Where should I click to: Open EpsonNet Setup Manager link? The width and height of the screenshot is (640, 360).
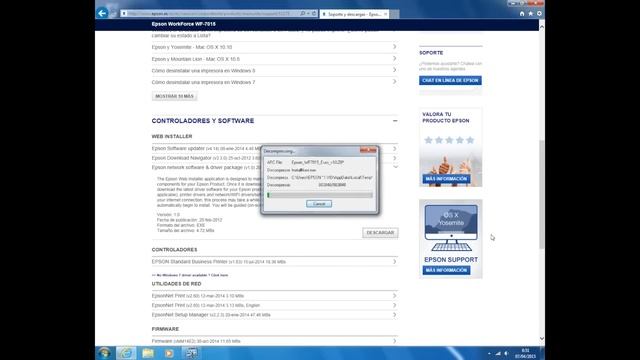coord(211,315)
